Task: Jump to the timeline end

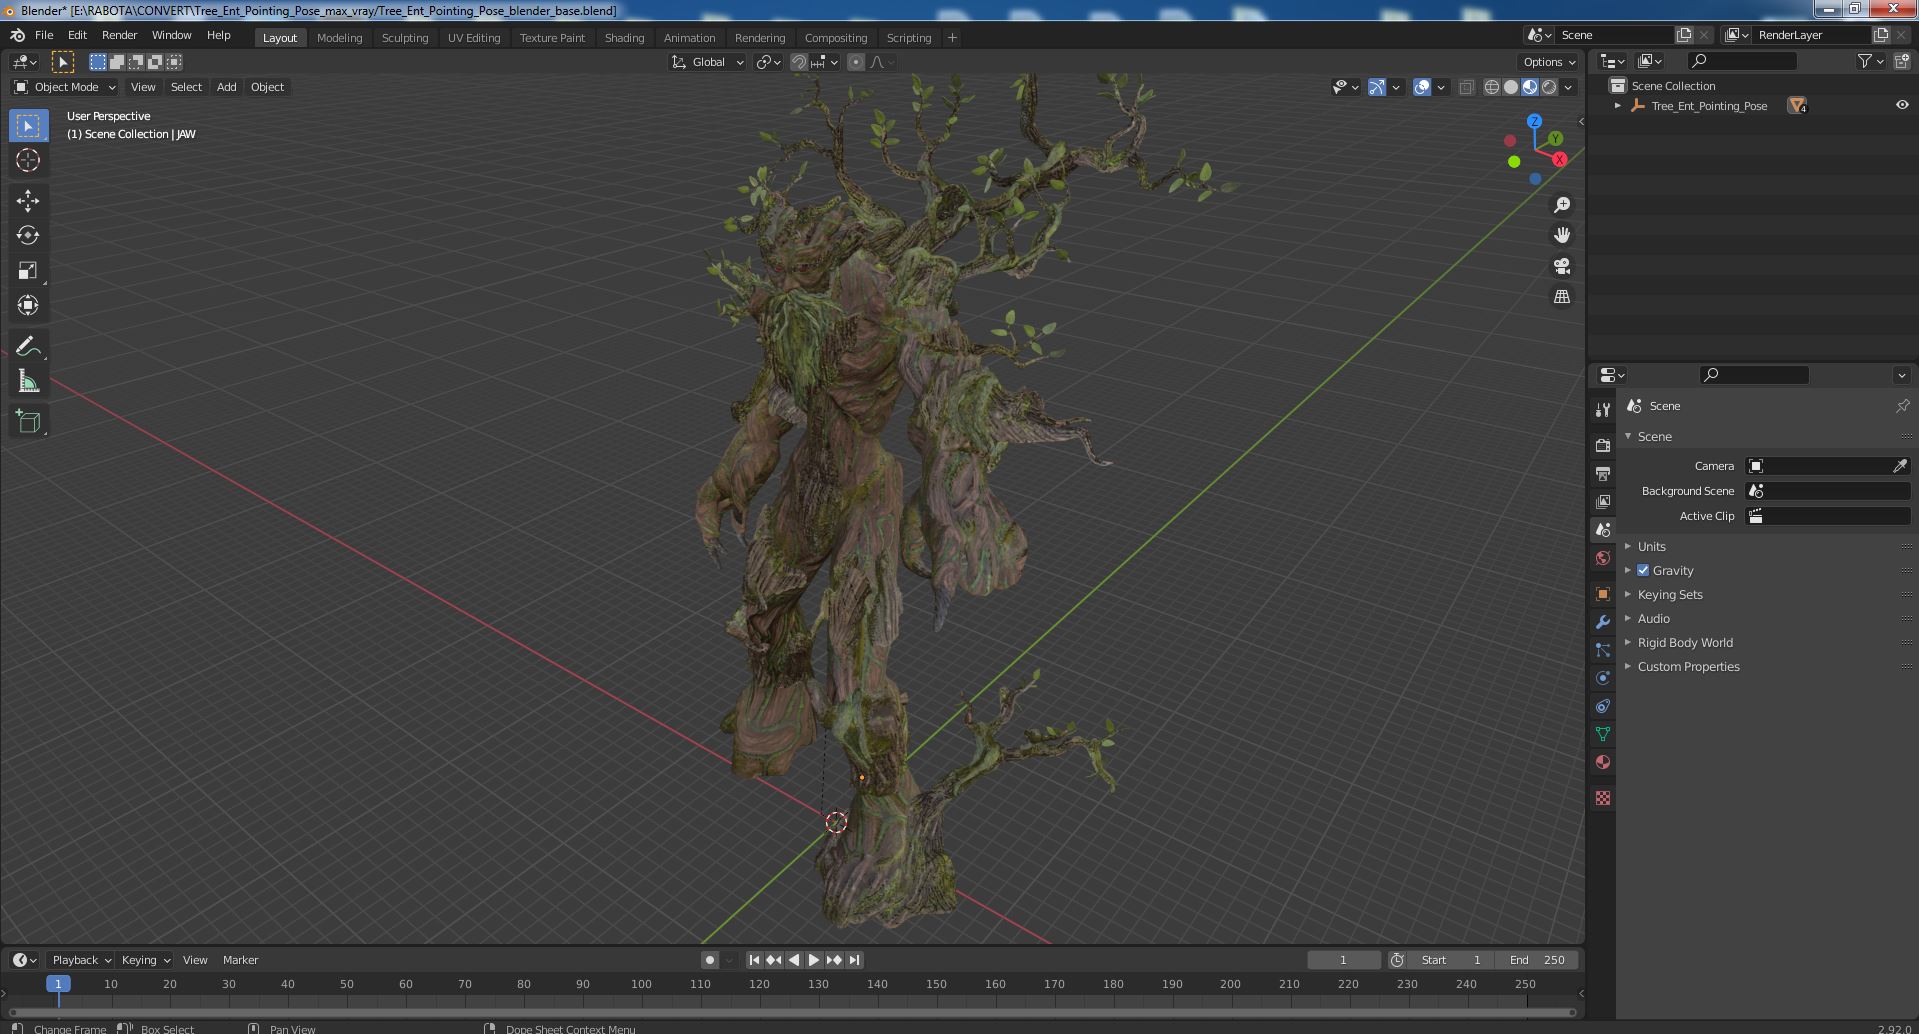Action: pos(854,960)
